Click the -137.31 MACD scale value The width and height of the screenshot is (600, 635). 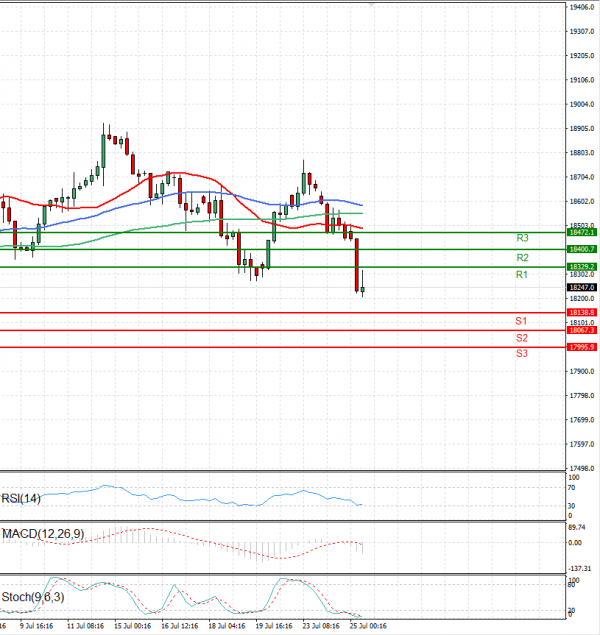coord(579,569)
